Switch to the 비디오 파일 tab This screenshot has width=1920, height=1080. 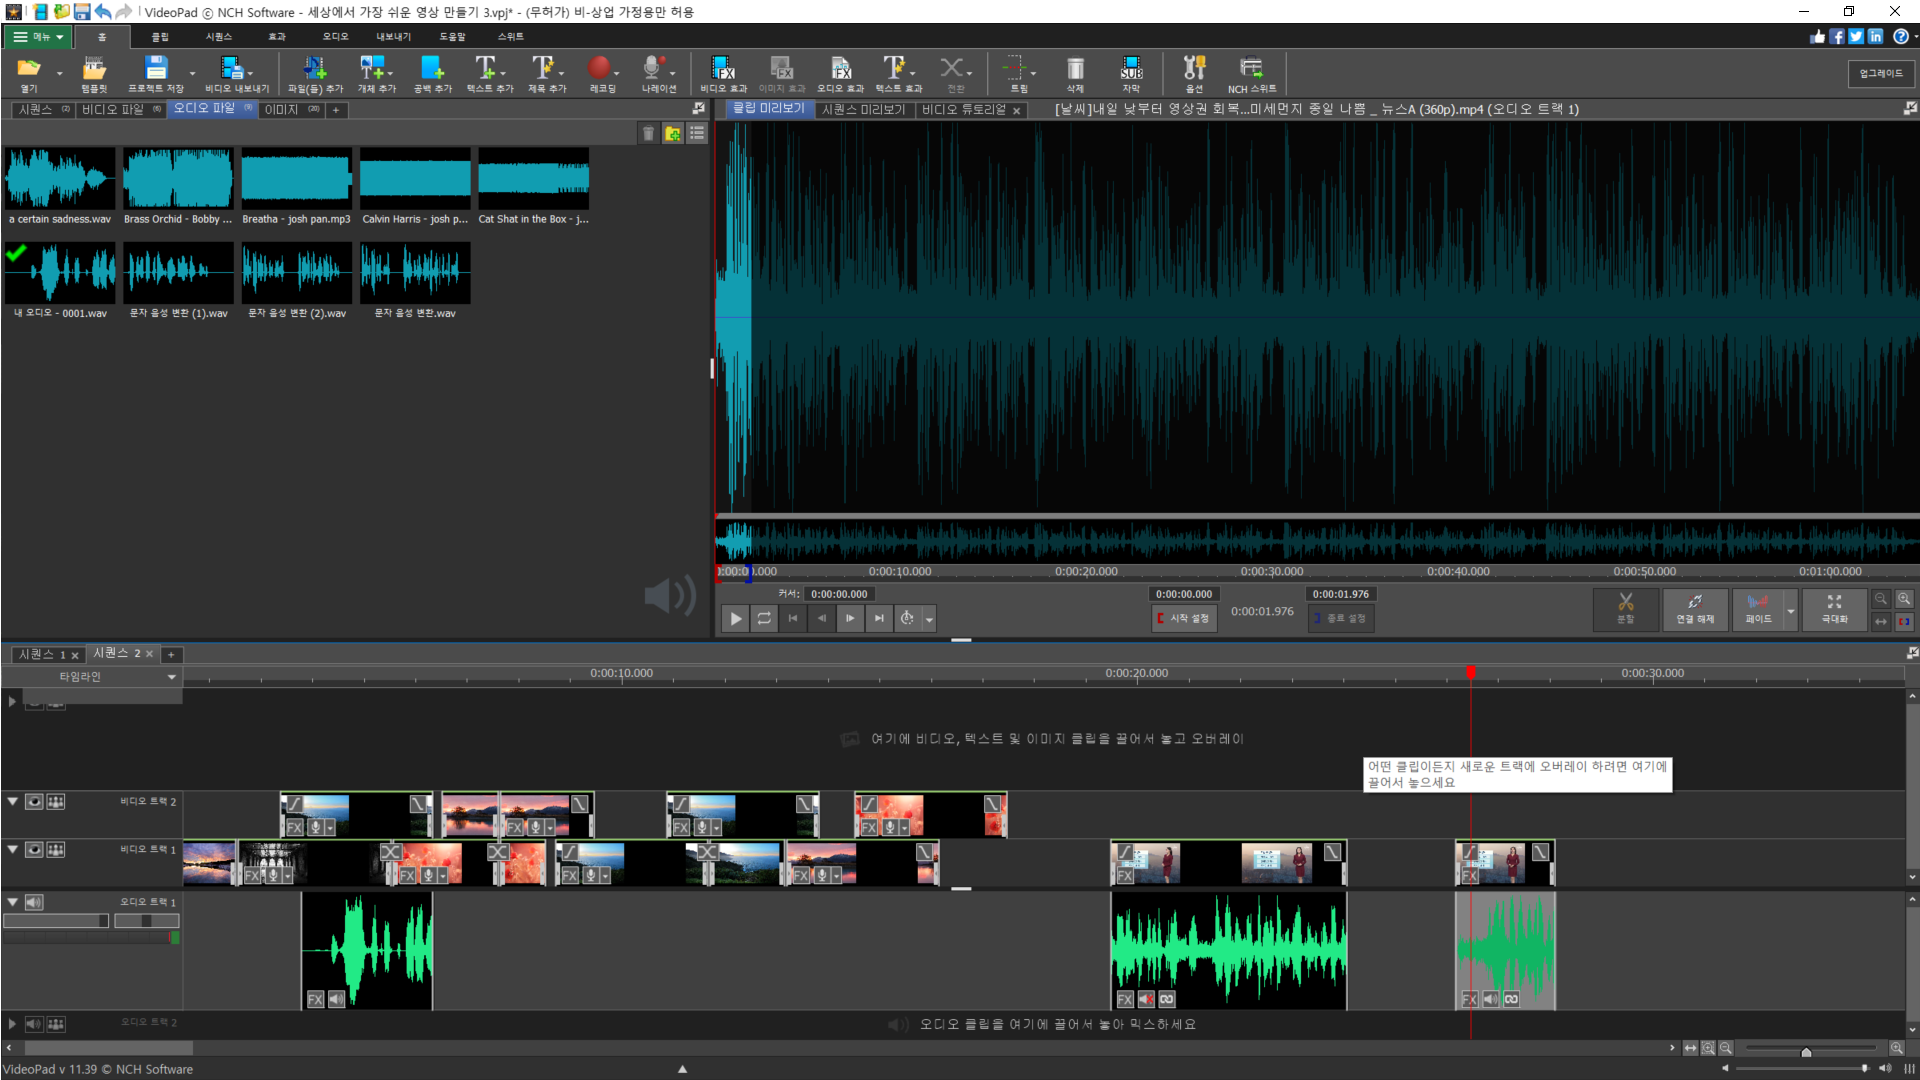click(113, 109)
